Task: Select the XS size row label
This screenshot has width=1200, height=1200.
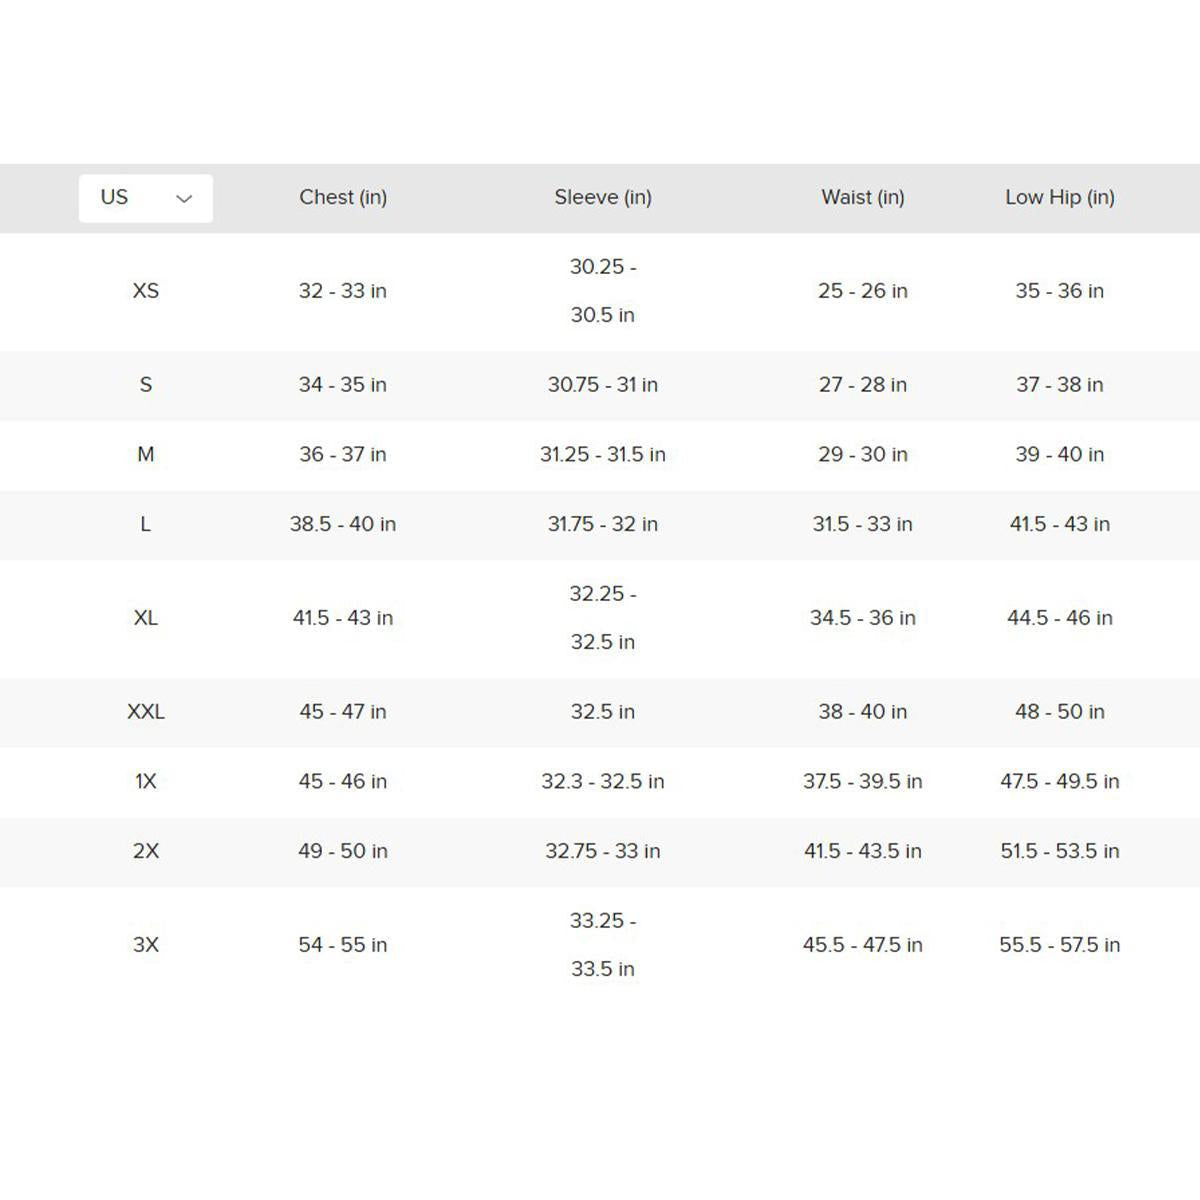Action: click(x=146, y=291)
